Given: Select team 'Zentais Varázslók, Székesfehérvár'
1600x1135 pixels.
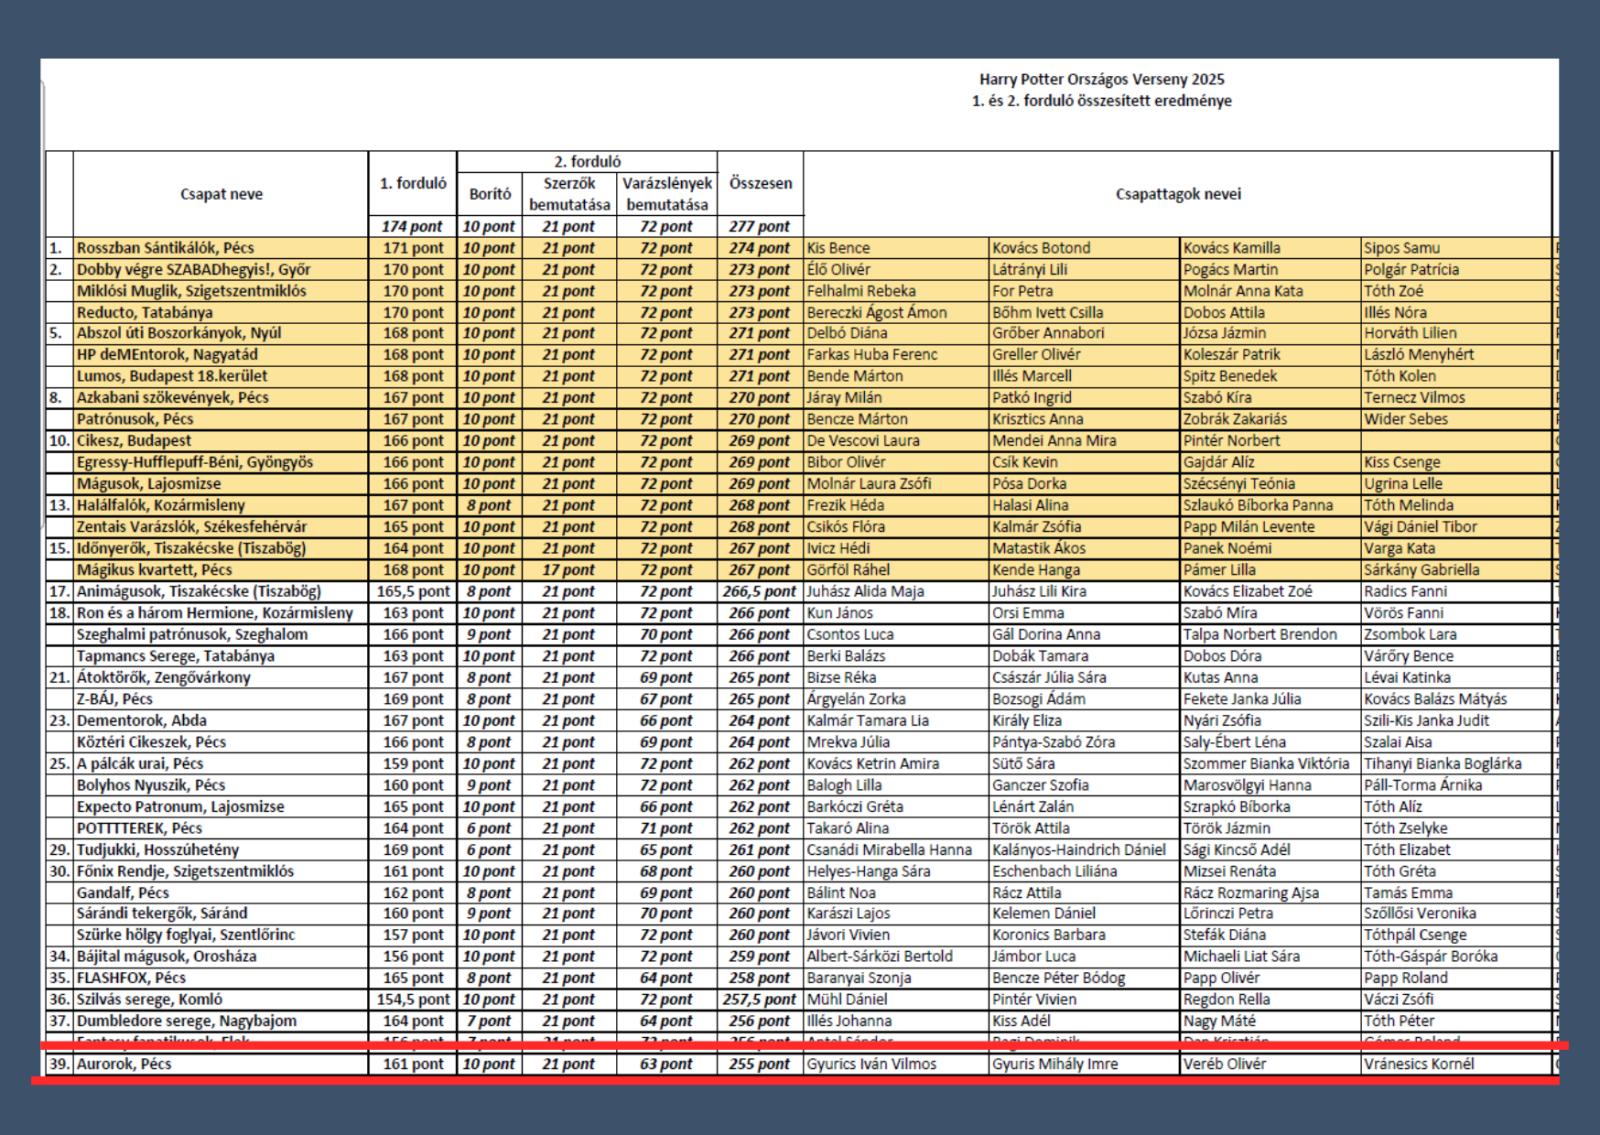Looking at the screenshot, I should click(192, 526).
